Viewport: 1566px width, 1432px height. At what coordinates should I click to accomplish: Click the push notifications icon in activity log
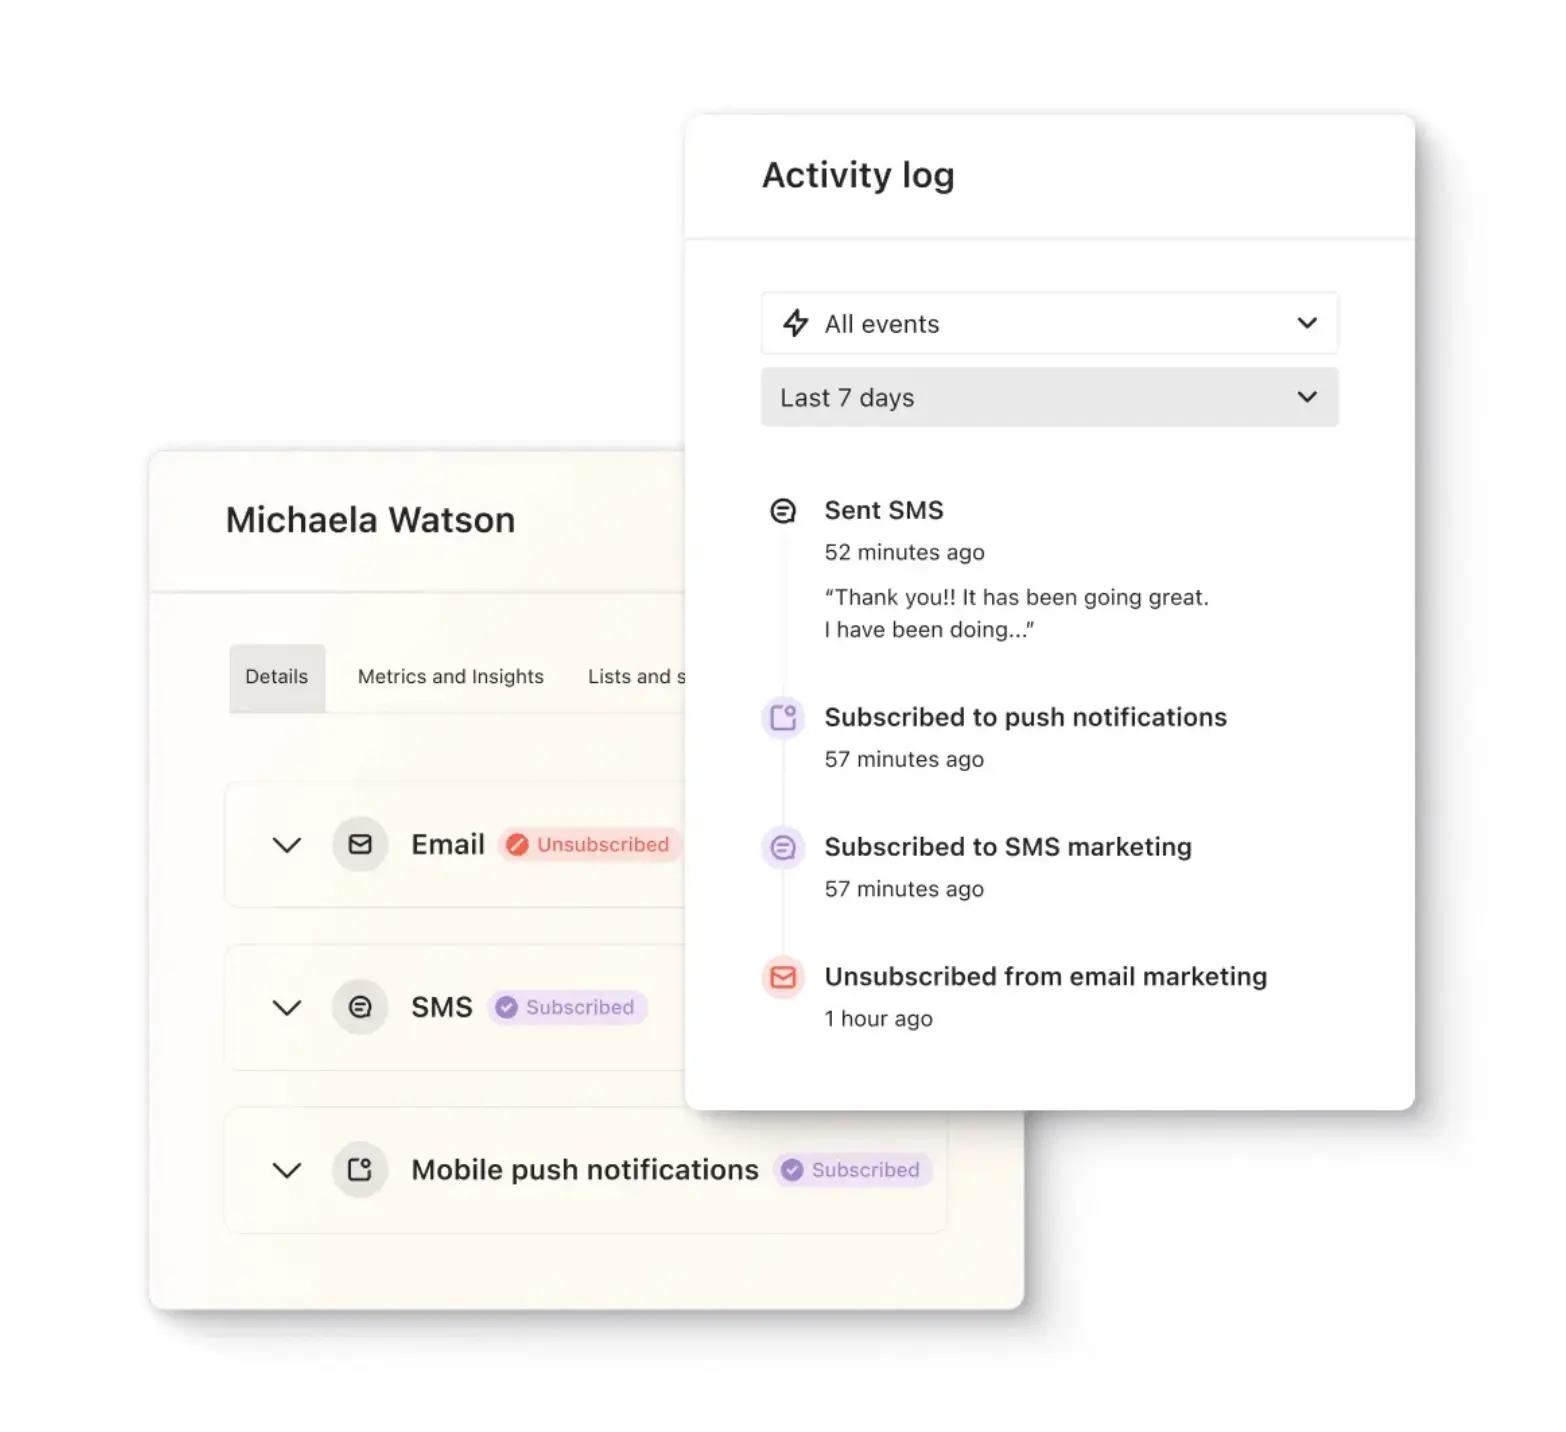tap(783, 717)
